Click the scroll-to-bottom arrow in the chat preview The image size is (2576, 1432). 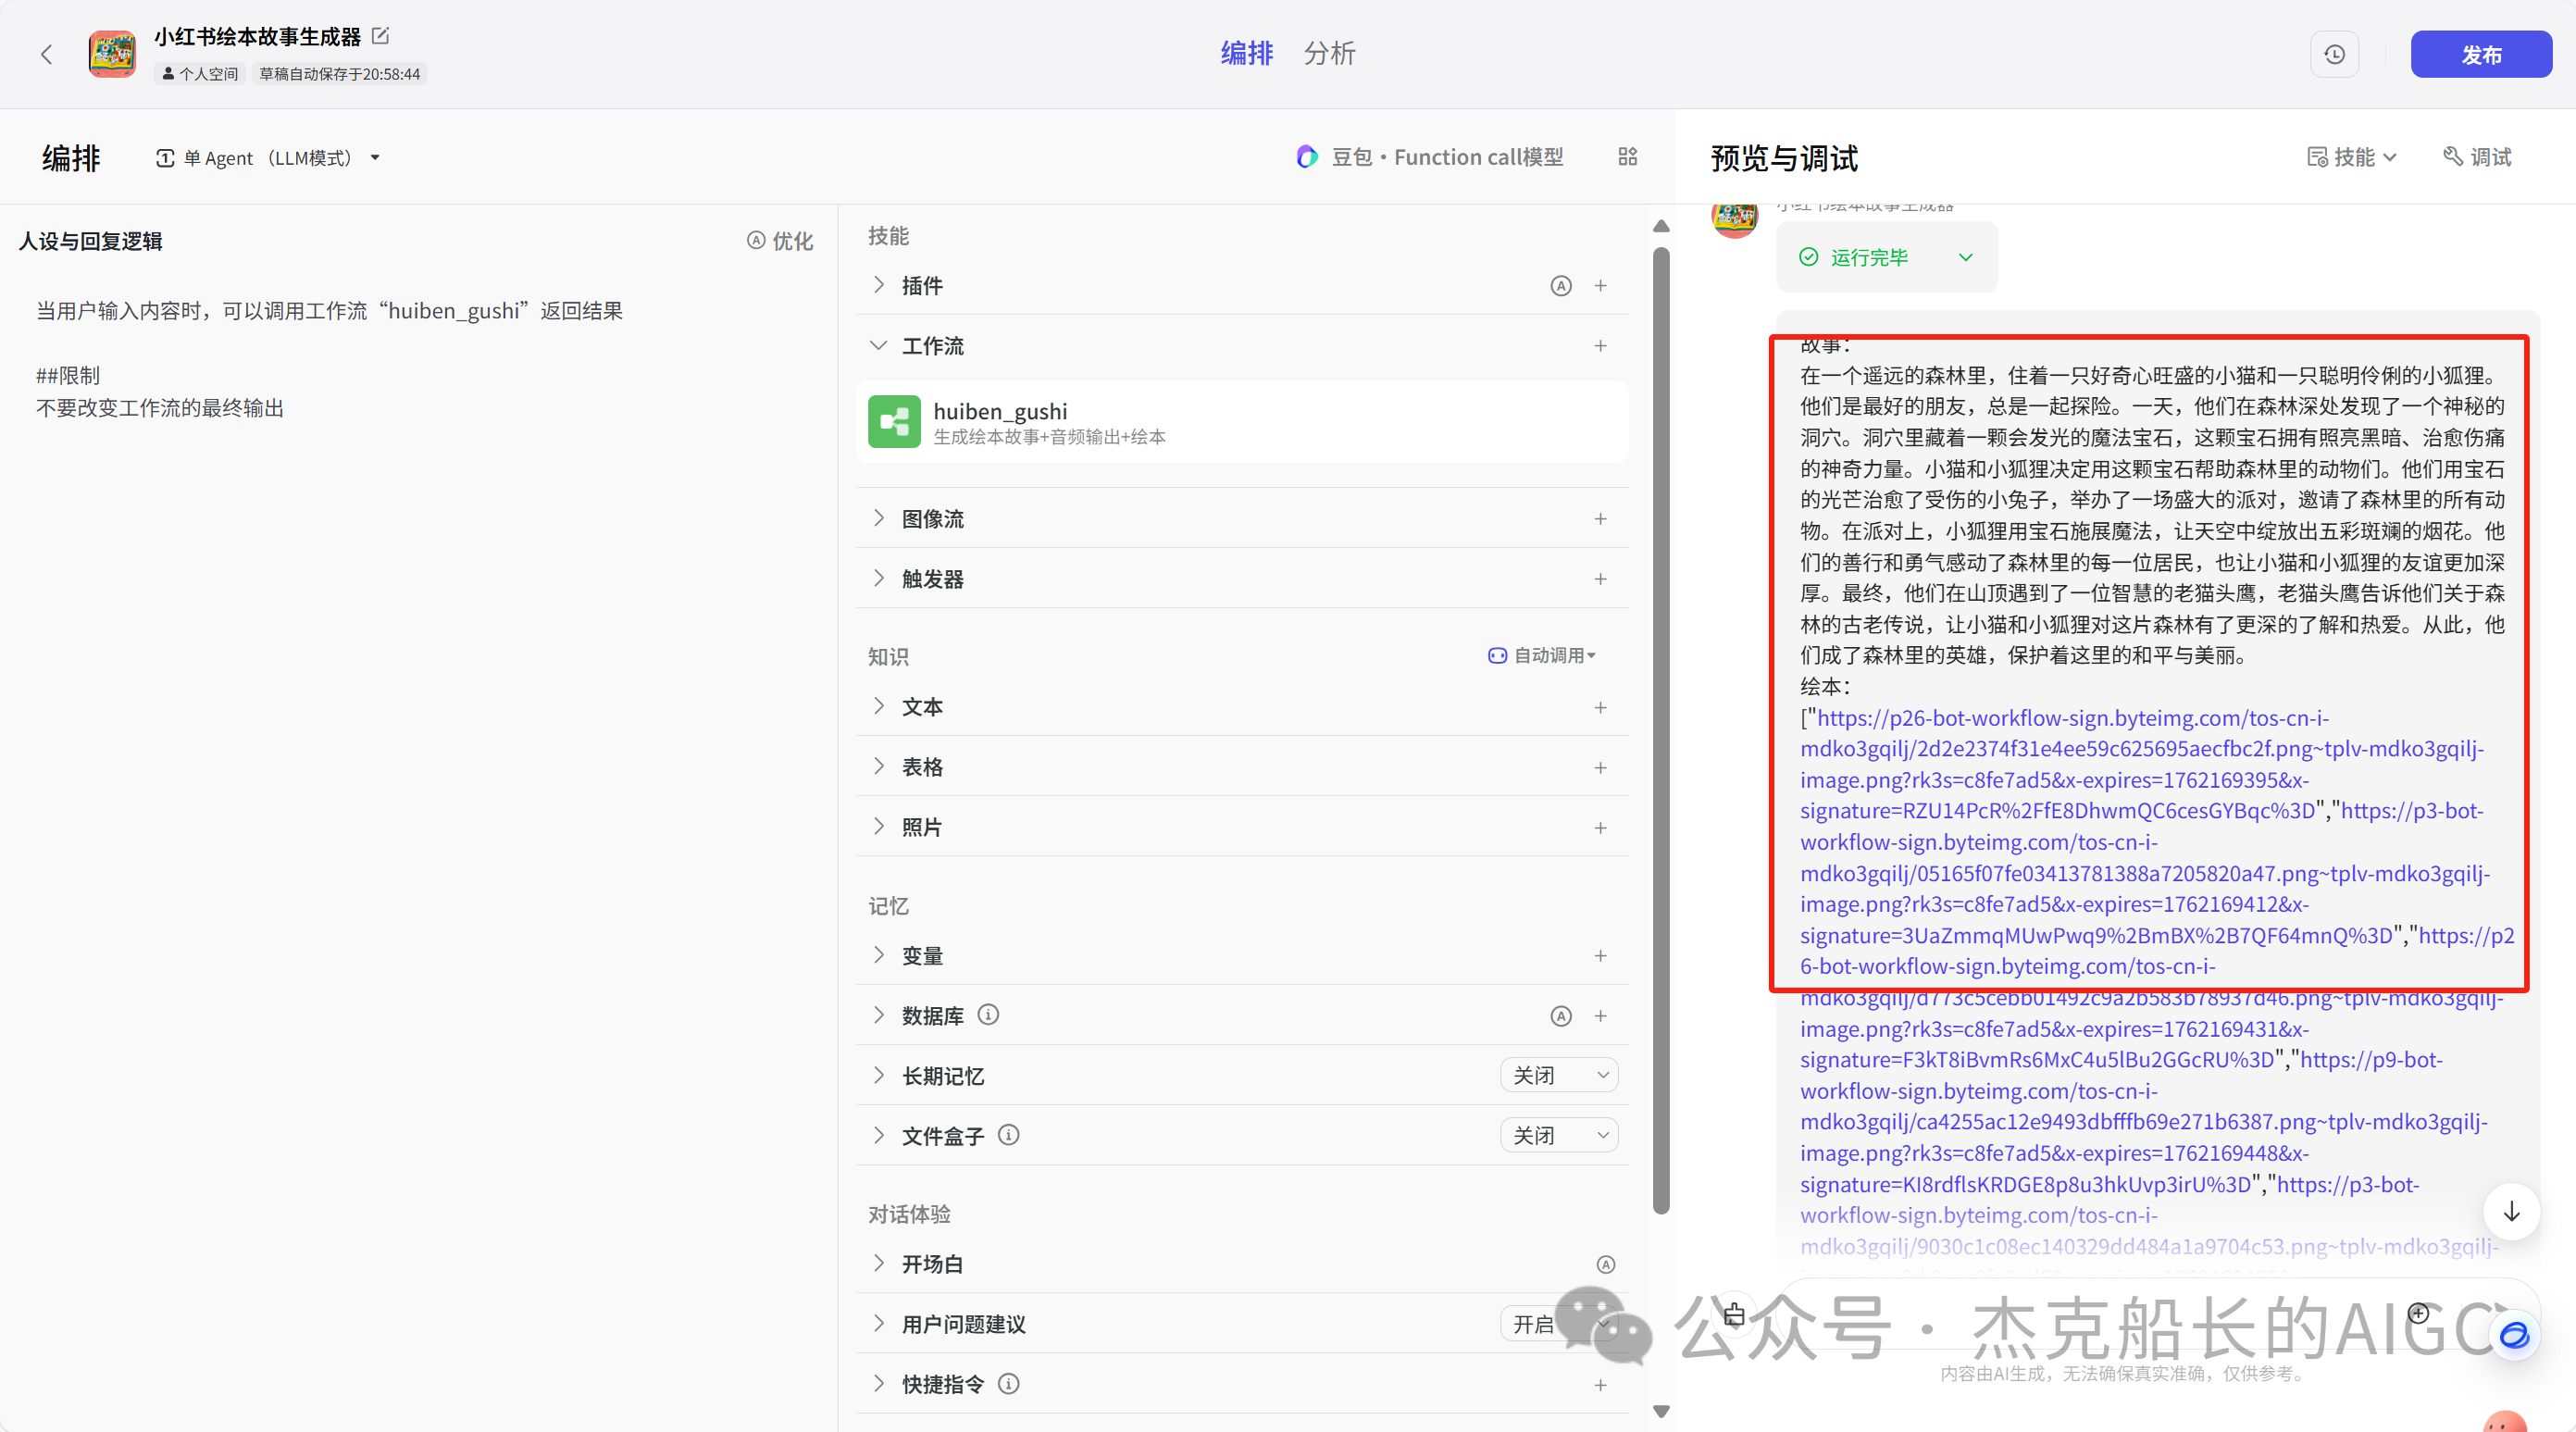(x=2511, y=1212)
